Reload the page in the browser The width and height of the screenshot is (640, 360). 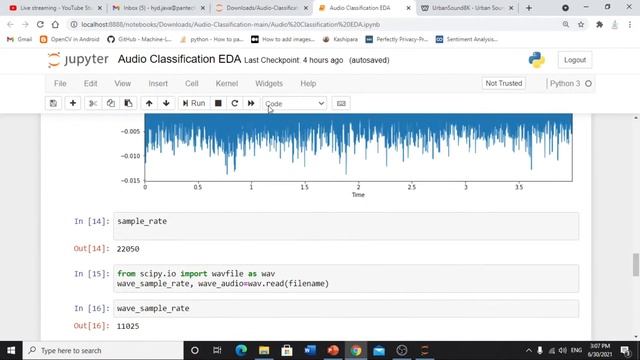click(40, 24)
